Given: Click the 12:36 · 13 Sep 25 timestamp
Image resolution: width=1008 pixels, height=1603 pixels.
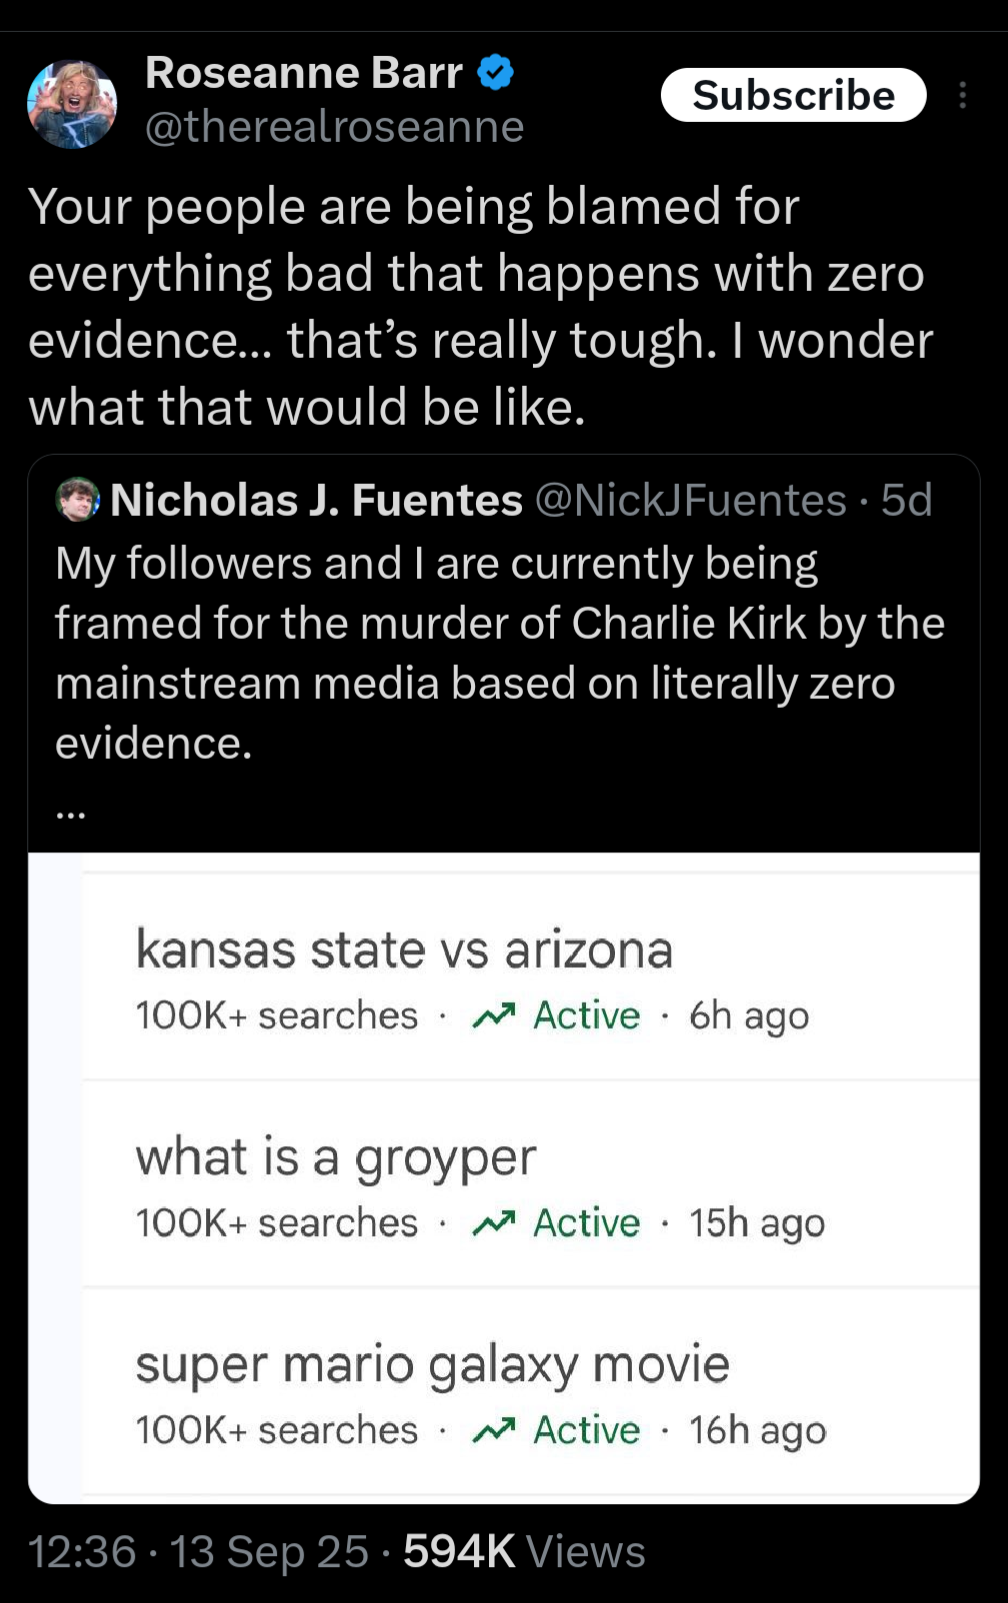Looking at the screenshot, I should 198,1552.
